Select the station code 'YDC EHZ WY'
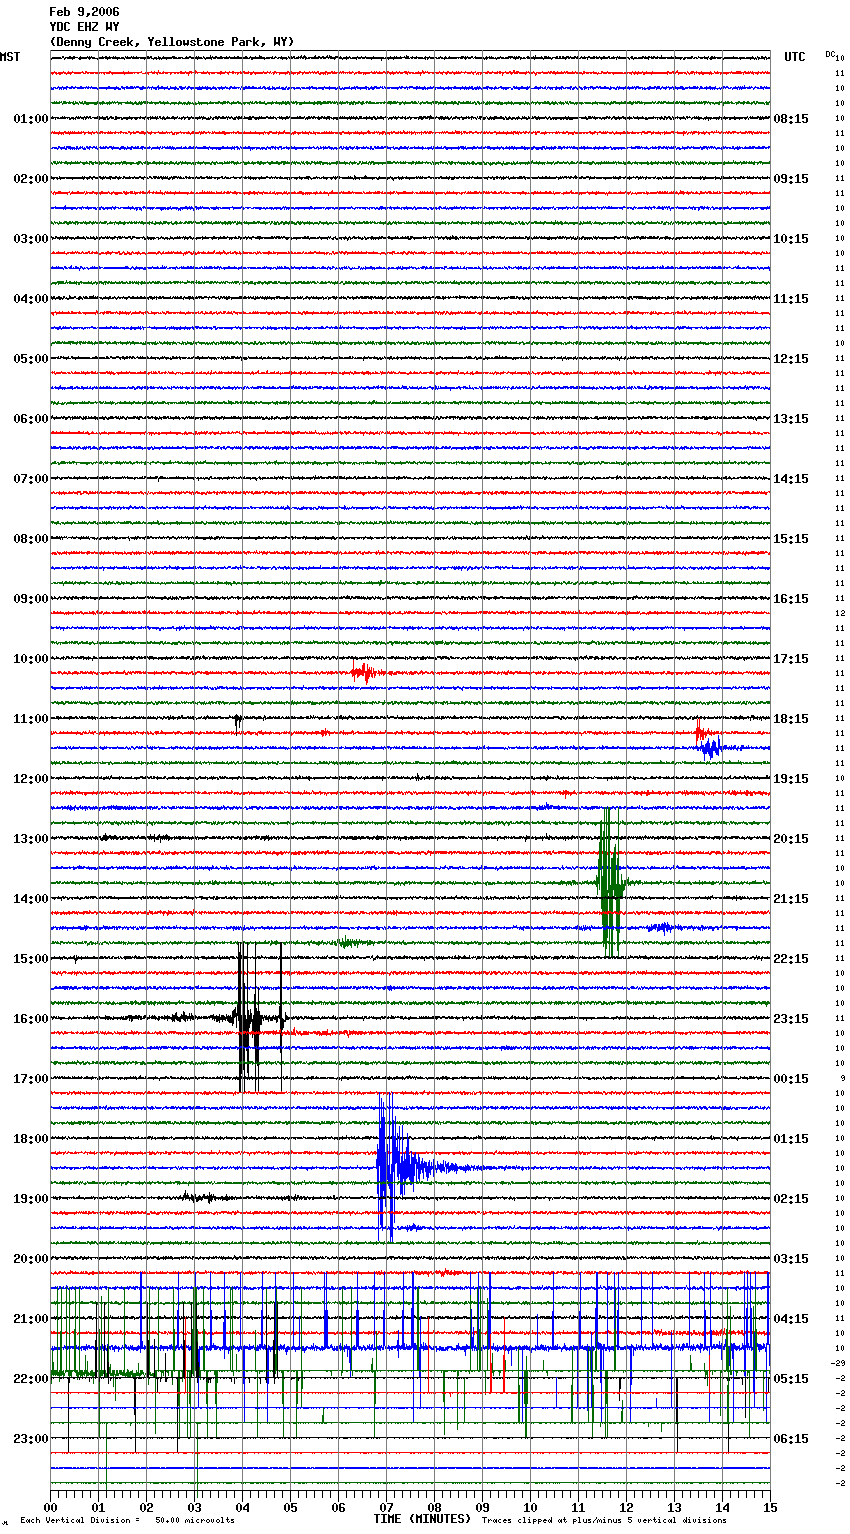 pyautogui.click(x=84, y=27)
